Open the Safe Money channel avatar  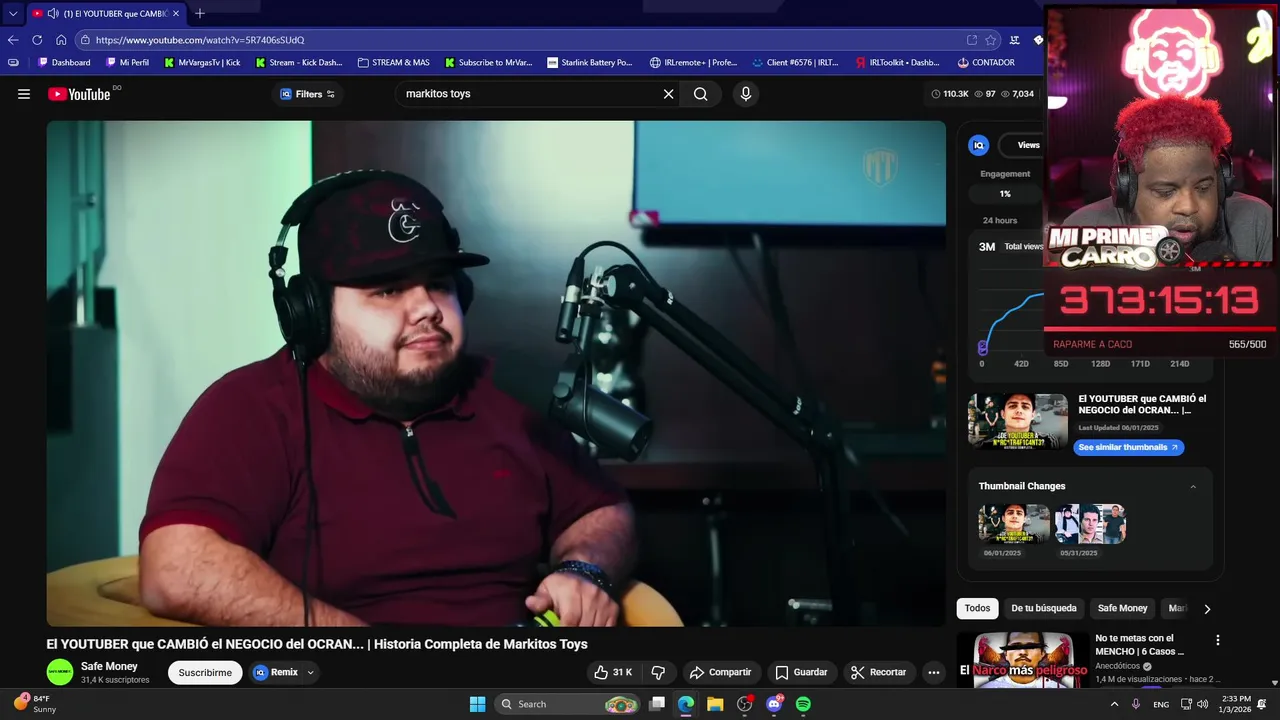tap(60, 672)
